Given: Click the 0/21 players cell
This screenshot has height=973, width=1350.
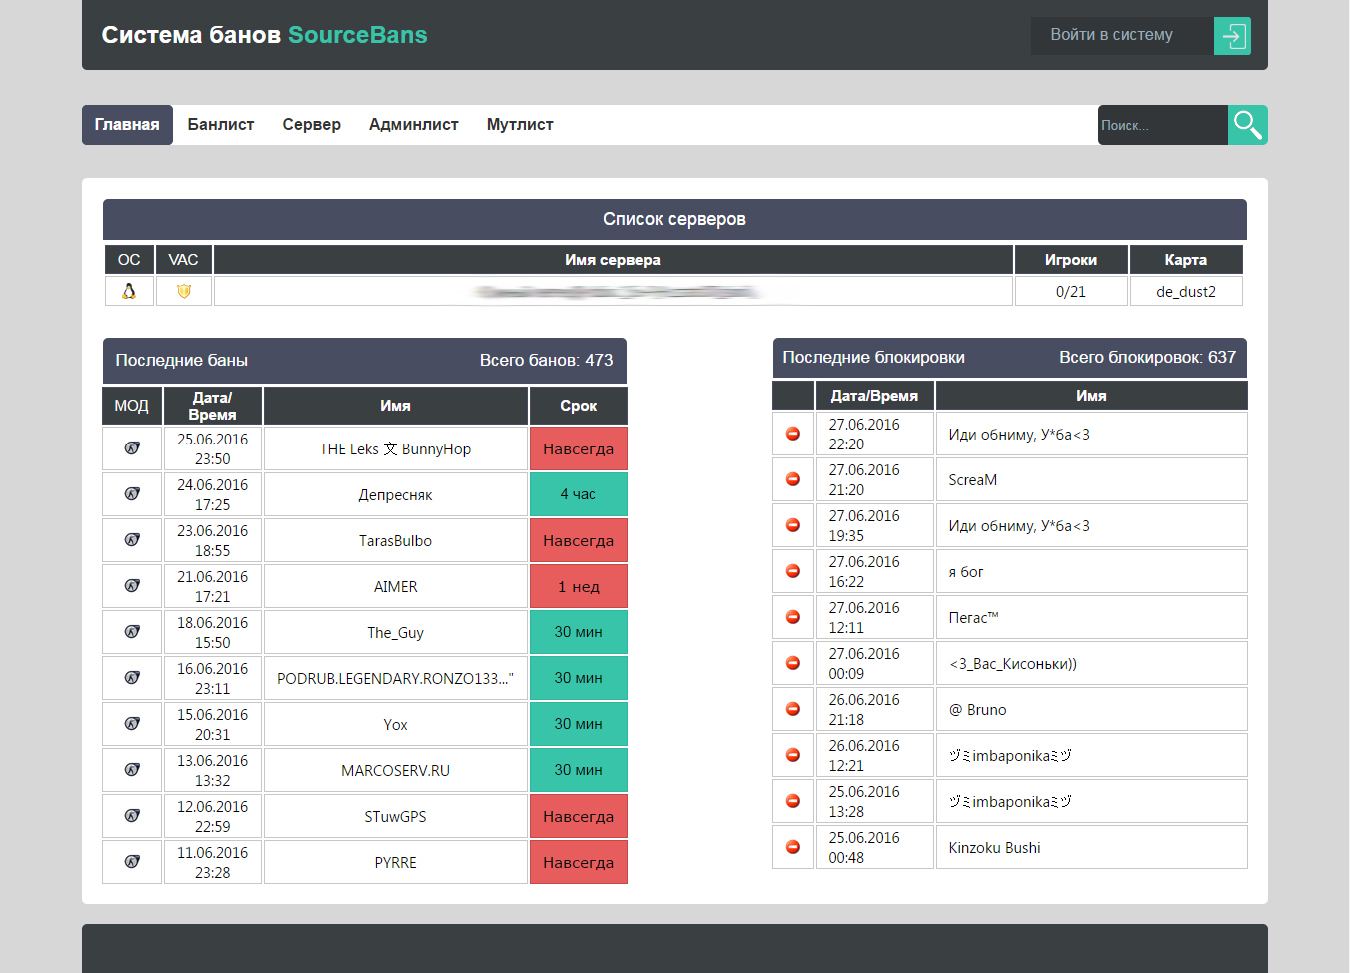Looking at the screenshot, I should pyautogui.click(x=1071, y=291).
